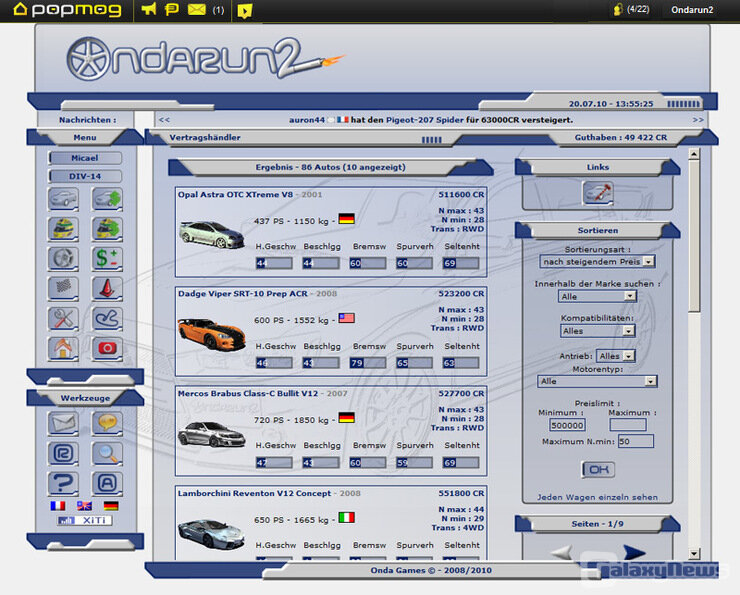
Task: Switch language to German flag
Action: click(x=111, y=506)
